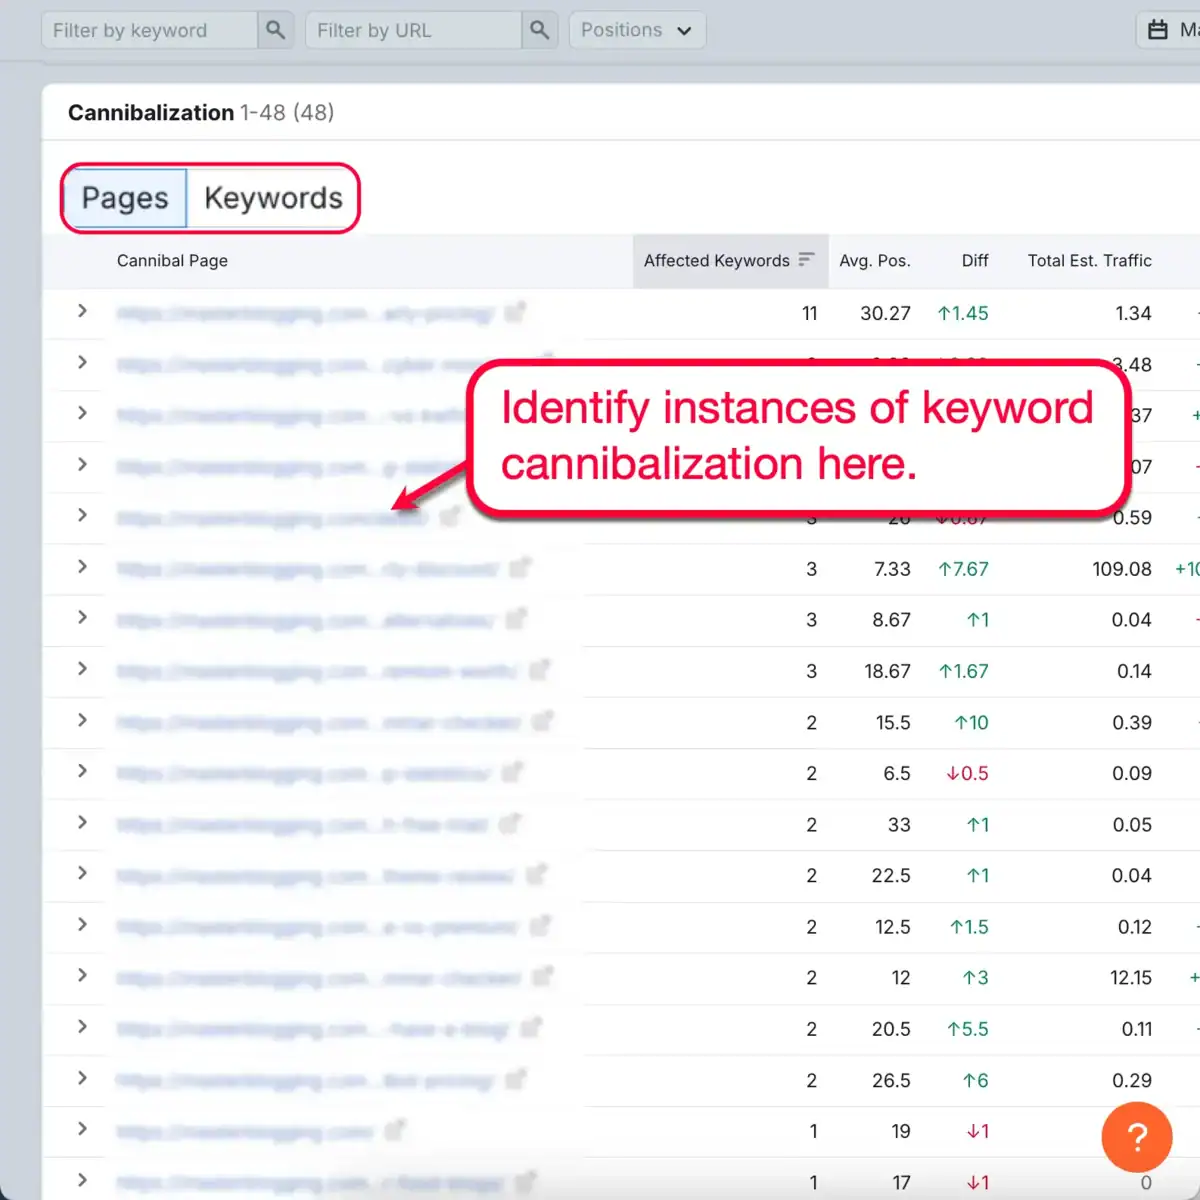Screen dimensions: 1200x1200
Task: Open external link icon in the 18.67 row
Action: tap(539, 670)
